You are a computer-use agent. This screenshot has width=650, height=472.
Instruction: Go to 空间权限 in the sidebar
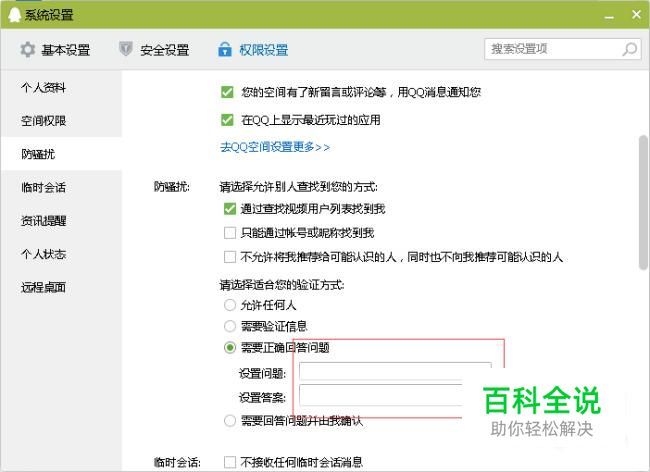tap(61, 121)
